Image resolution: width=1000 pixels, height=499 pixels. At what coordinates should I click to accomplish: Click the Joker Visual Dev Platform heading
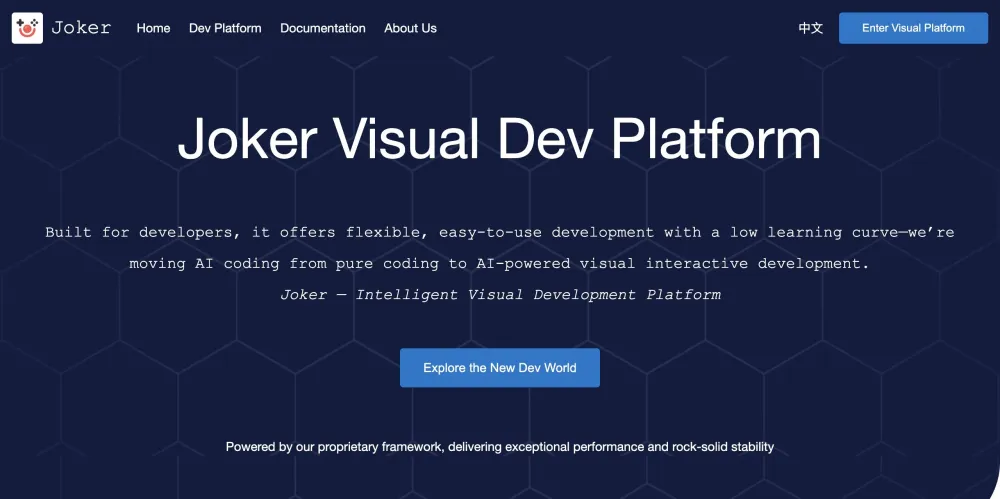[500, 140]
